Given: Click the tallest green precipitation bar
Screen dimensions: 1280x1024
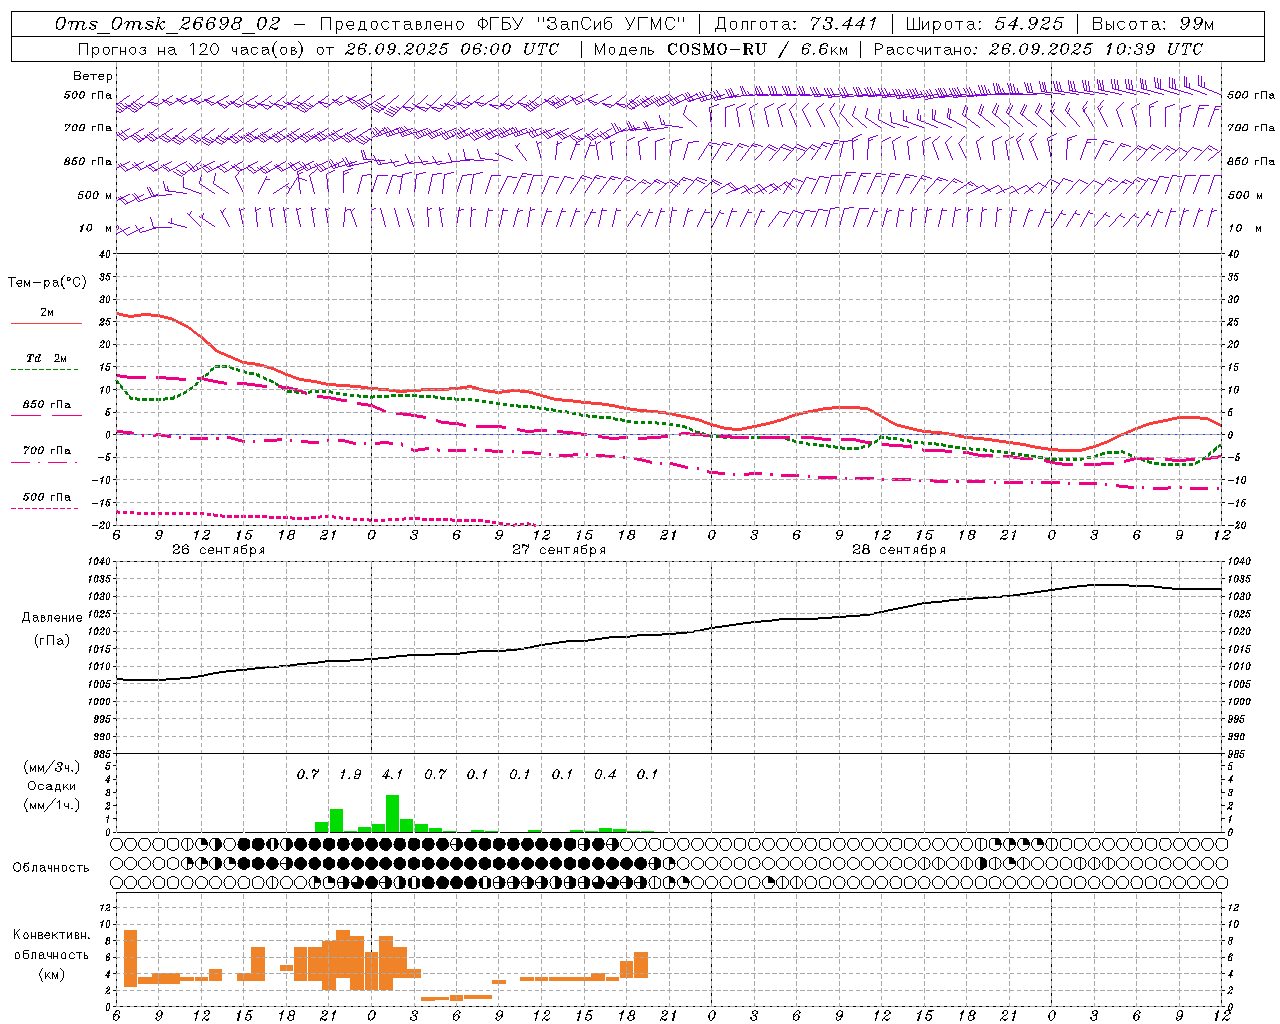Looking at the screenshot, I should coord(393,813).
